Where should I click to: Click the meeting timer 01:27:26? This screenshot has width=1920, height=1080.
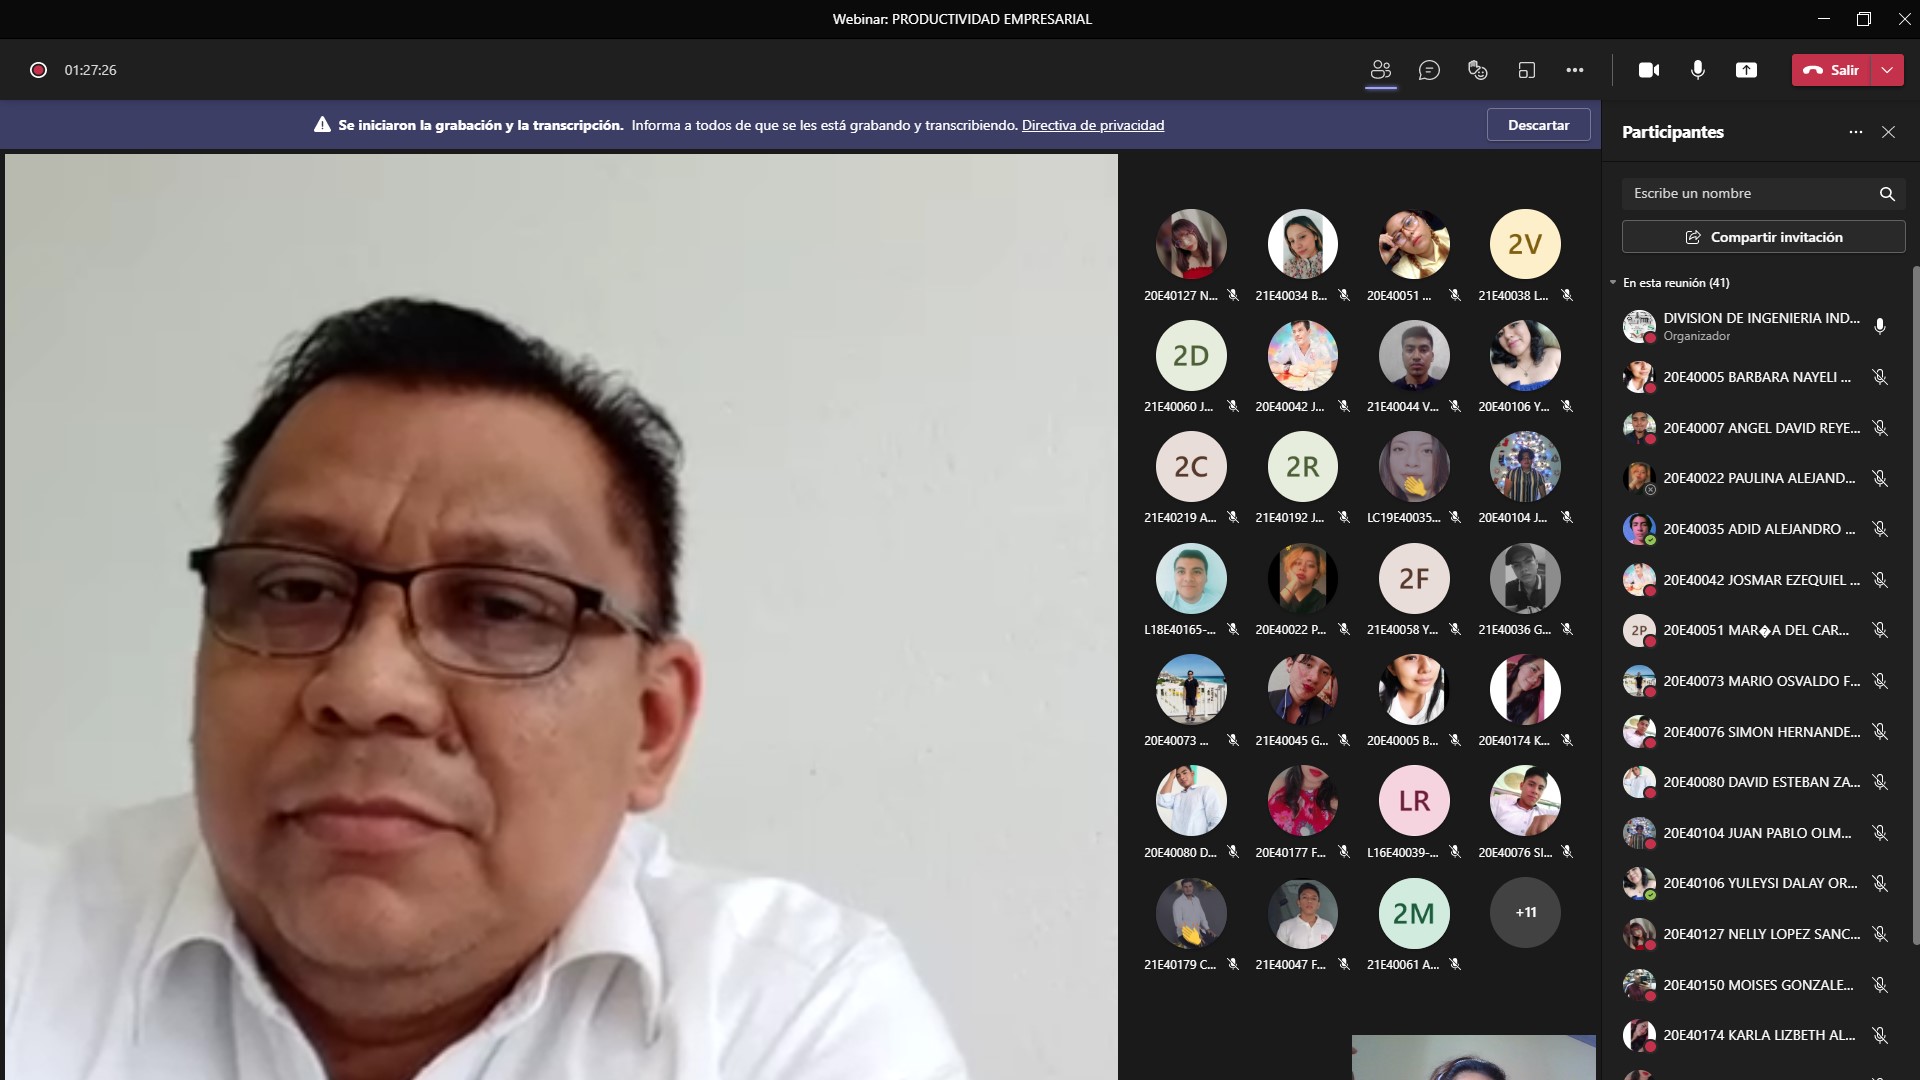point(90,70)
